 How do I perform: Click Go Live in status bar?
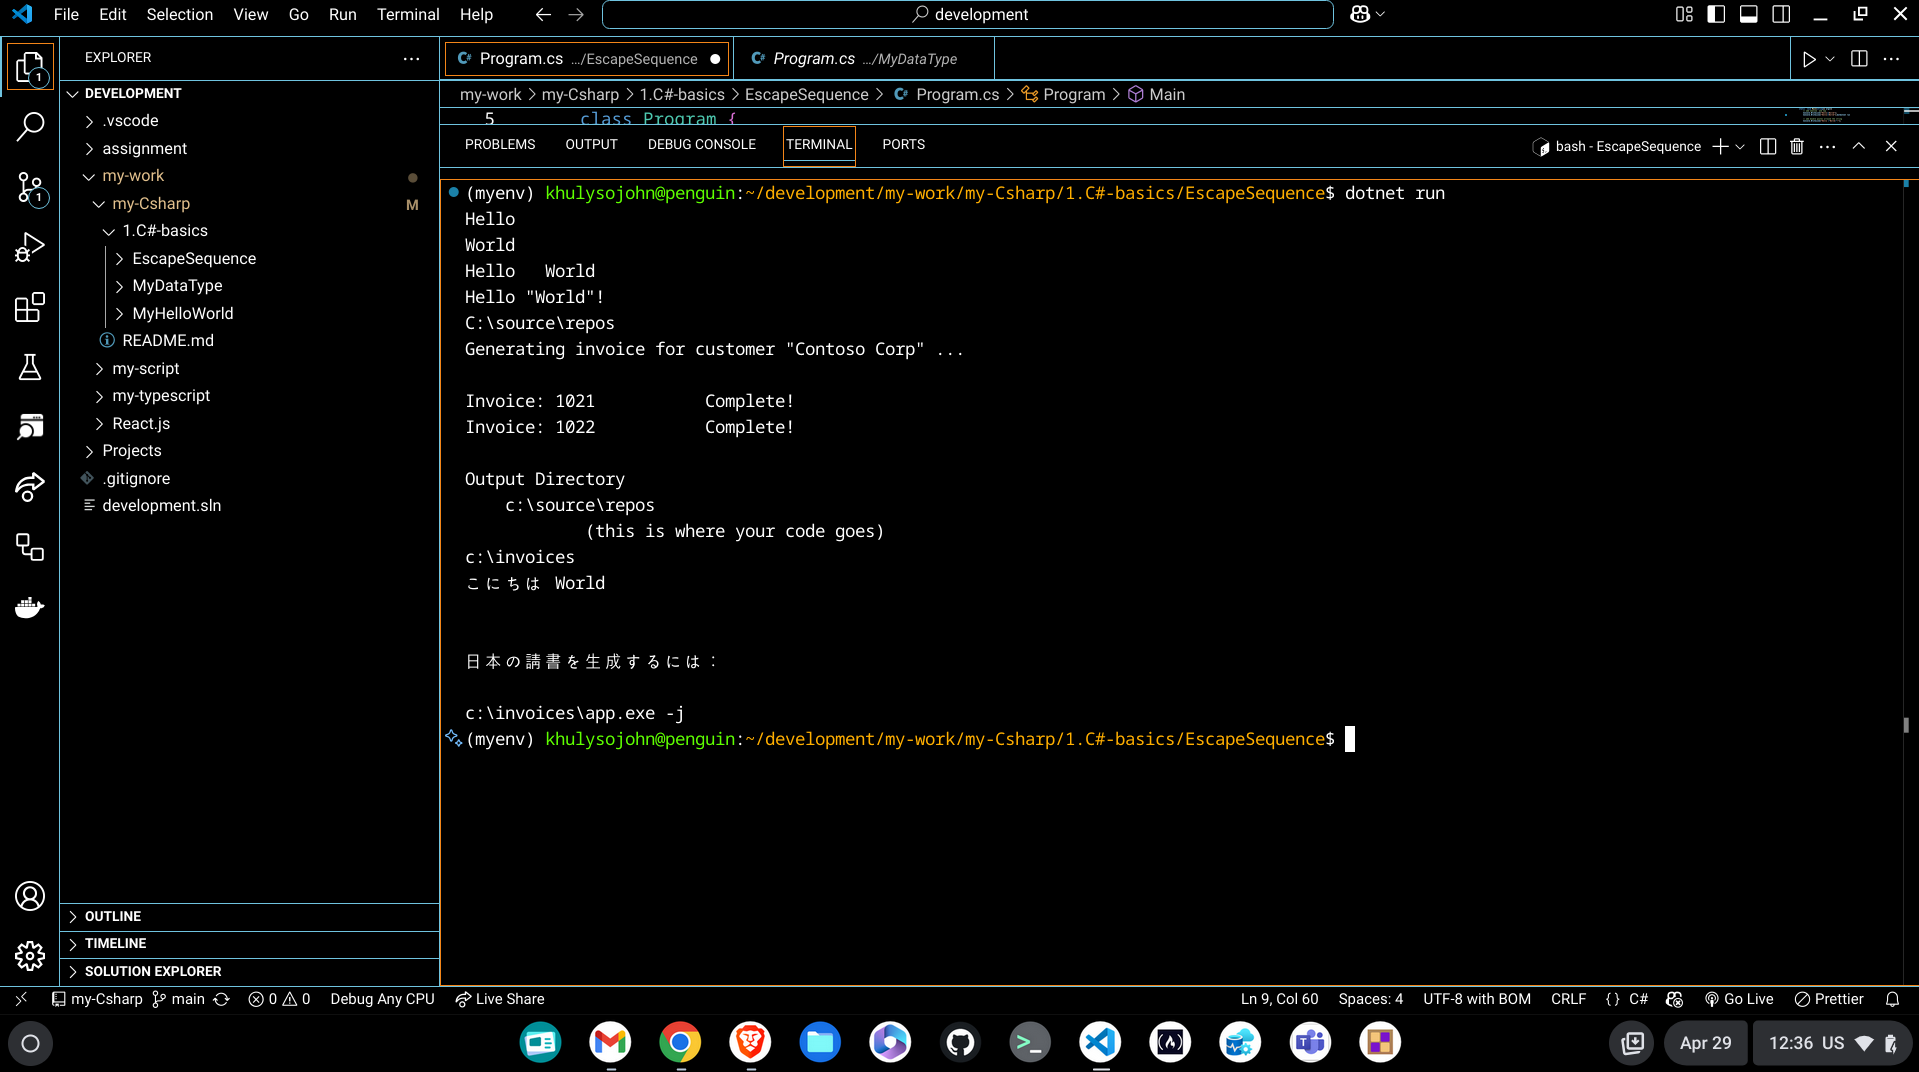tap(1739, 999)
